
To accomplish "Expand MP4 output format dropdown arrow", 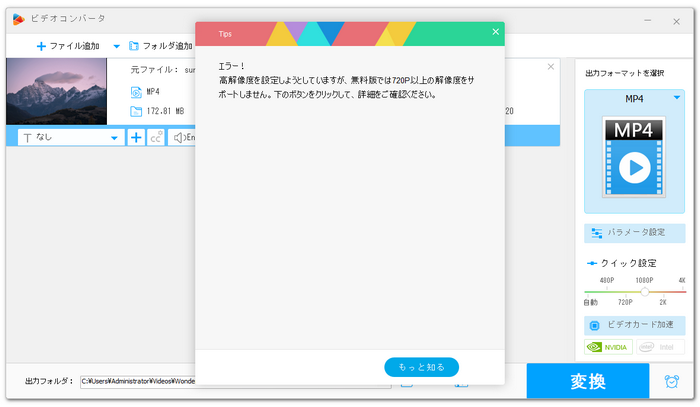I will [x=677, y=97].
